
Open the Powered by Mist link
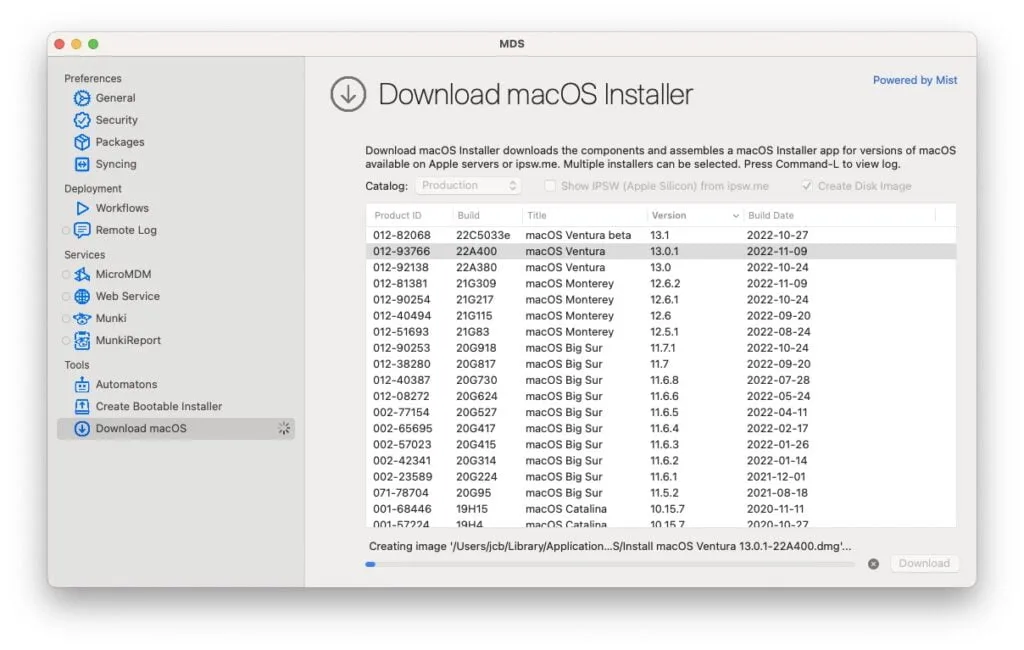(x=915, y=80)
